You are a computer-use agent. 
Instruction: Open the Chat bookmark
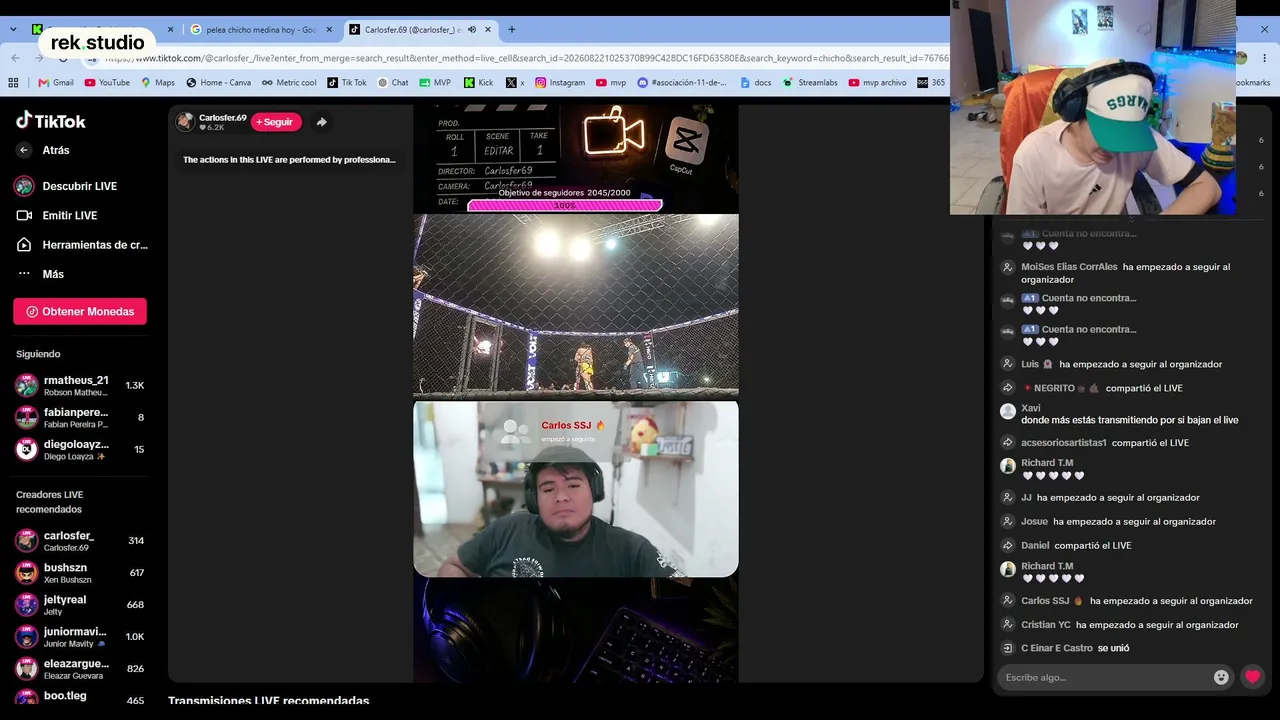click(393, 83)
